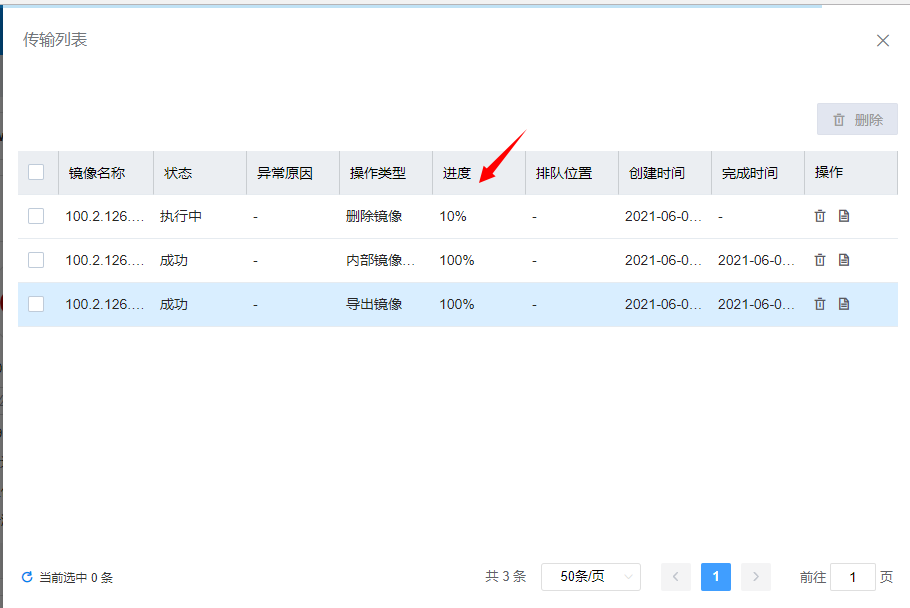Open document icon for 导出镜像 row
Viewport: 910px width, 608px height.
click(x=844, y=304)
